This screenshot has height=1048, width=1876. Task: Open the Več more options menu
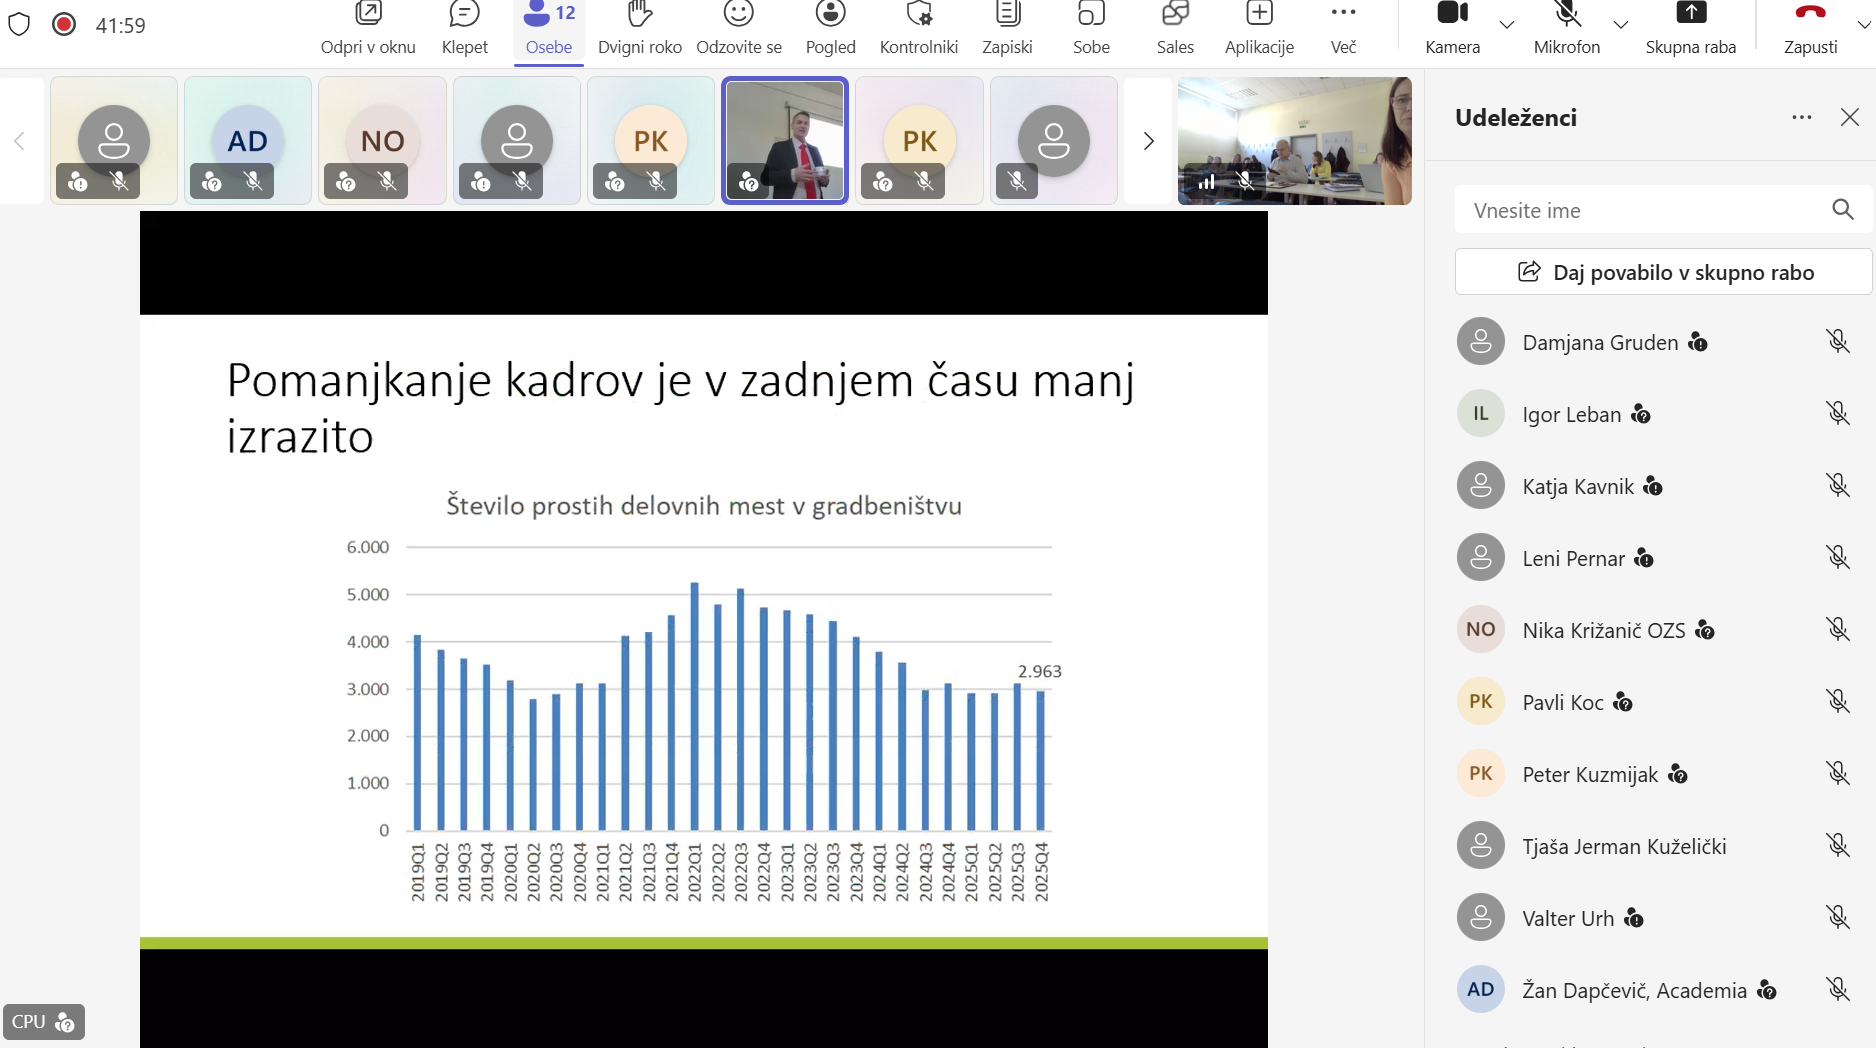(1343, 28)
